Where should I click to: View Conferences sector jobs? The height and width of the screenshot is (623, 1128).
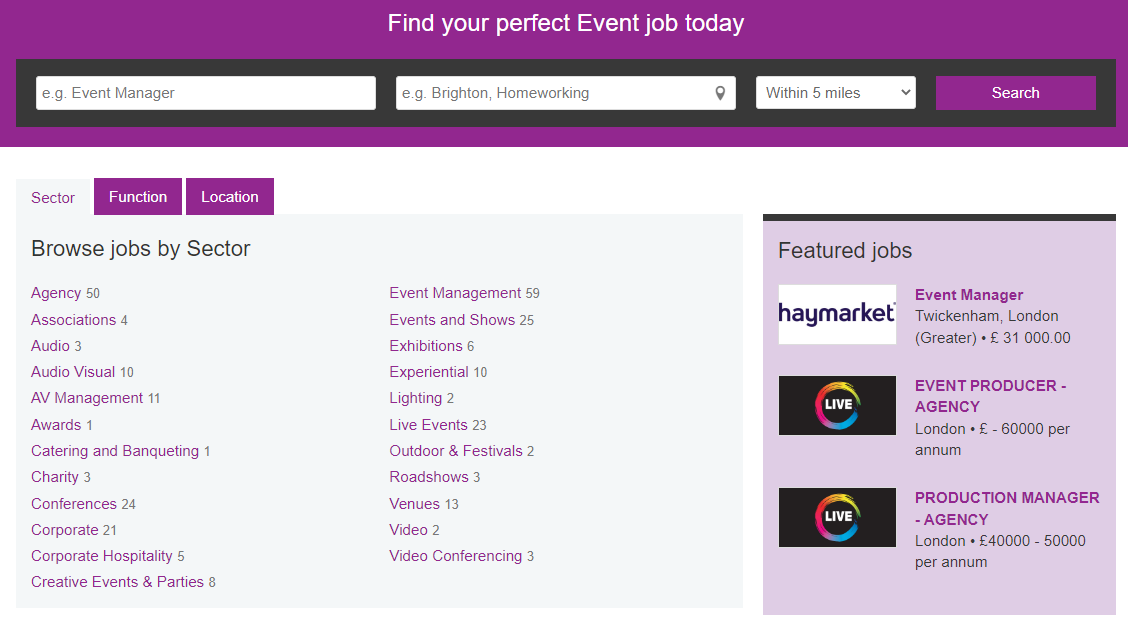73,503
